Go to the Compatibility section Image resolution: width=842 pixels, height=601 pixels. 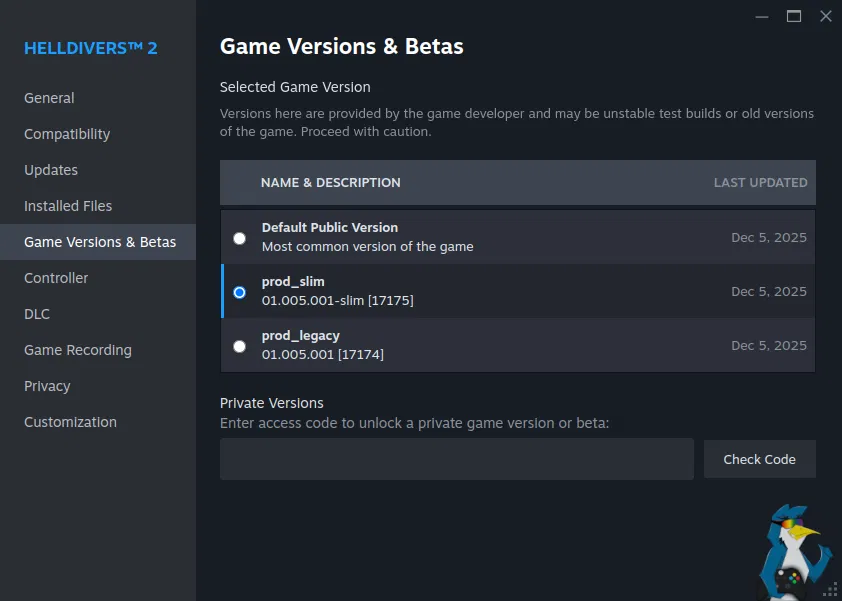point(67,134)
